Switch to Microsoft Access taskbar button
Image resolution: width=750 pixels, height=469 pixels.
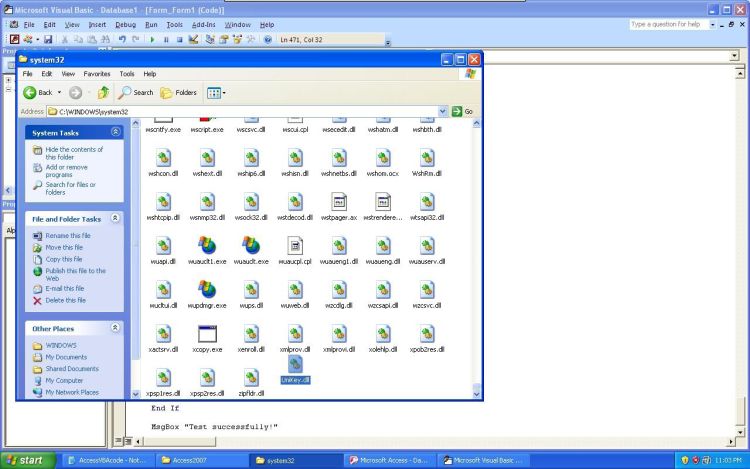pyautogui.click(x=392, y=460)
